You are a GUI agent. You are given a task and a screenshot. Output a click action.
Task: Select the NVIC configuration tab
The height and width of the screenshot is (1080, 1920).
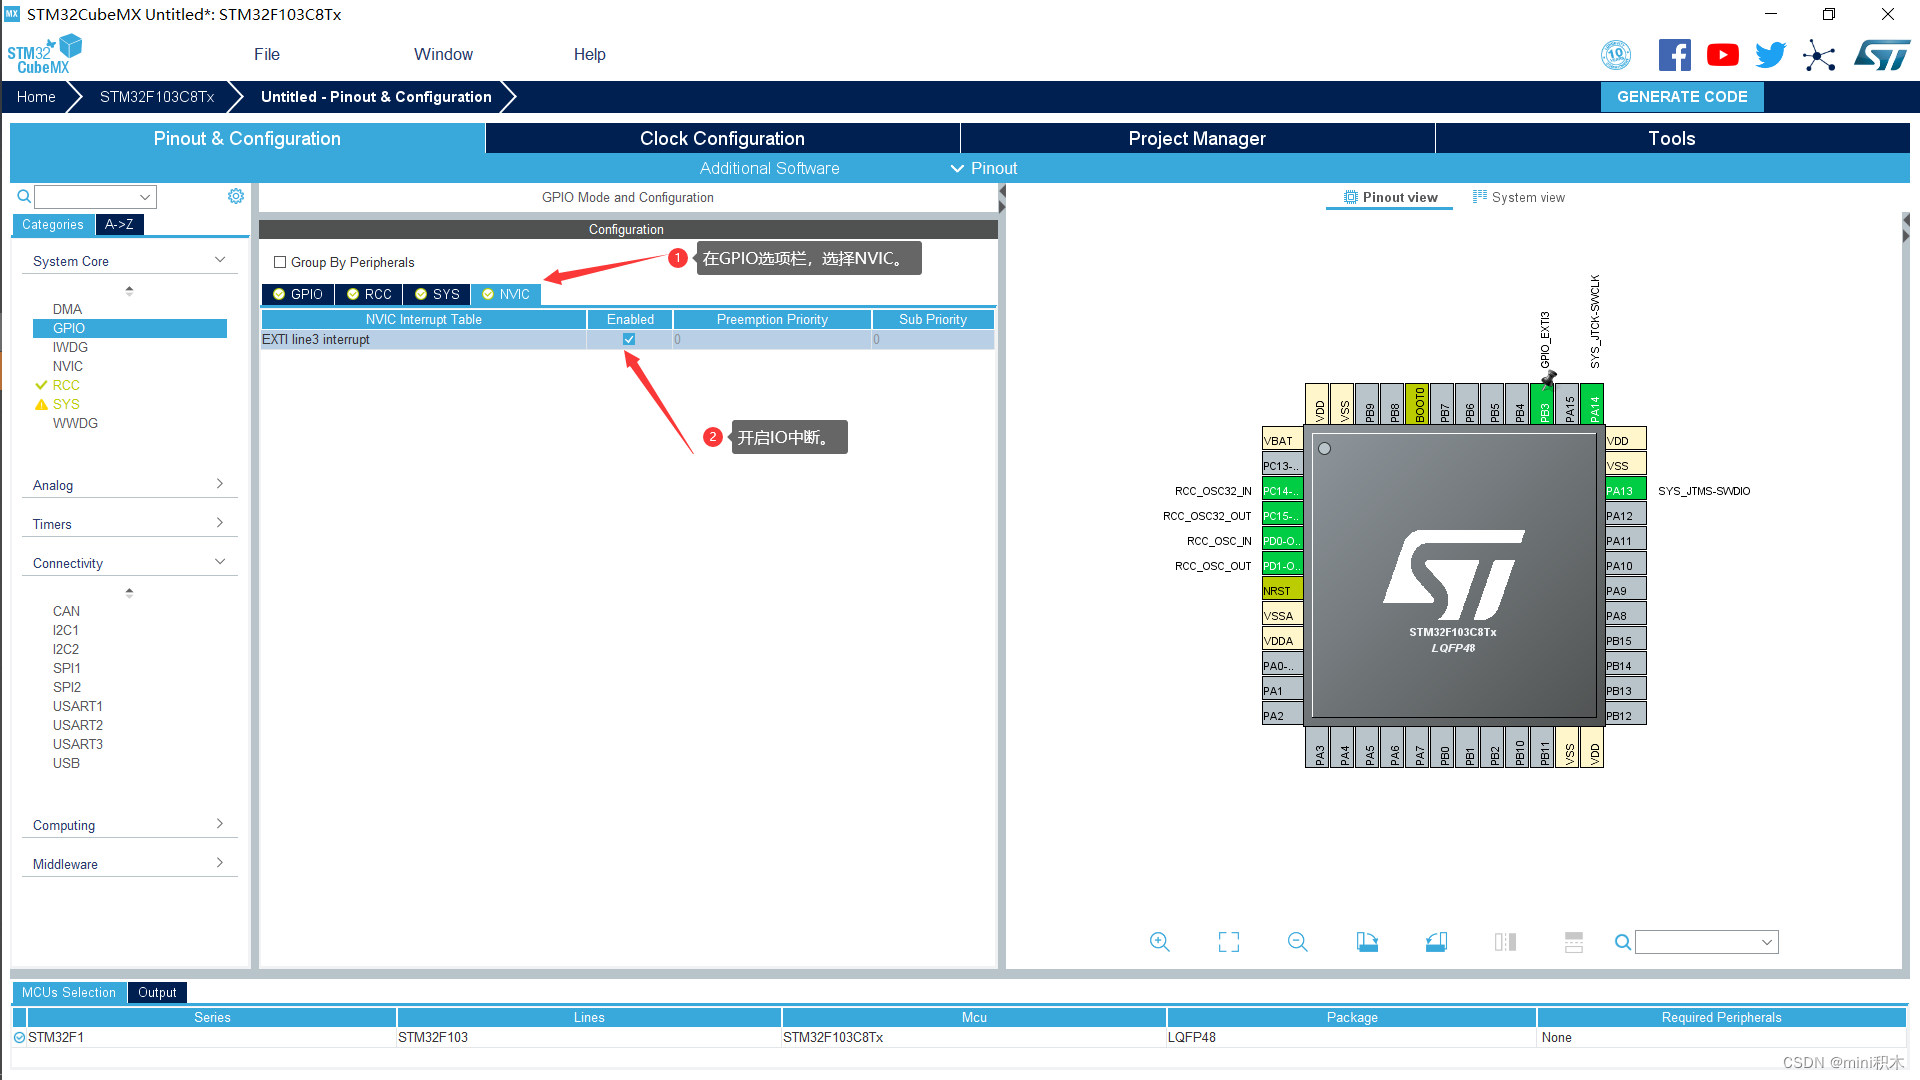(x=506, y=294)
